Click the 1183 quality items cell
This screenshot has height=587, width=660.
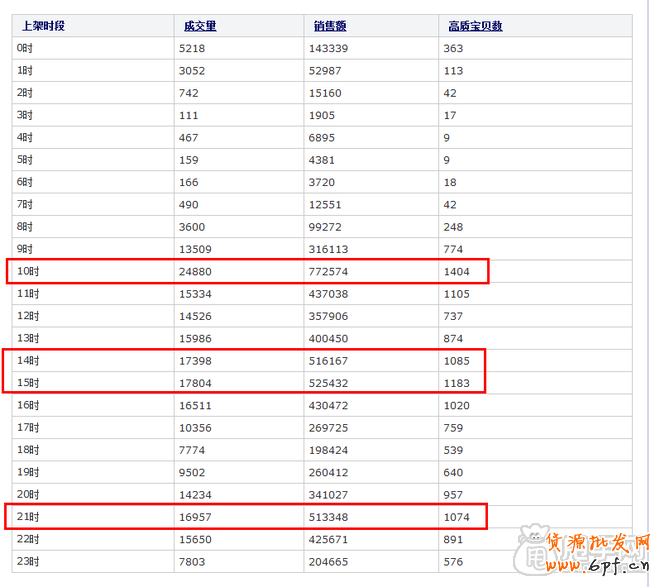[457, 382]
